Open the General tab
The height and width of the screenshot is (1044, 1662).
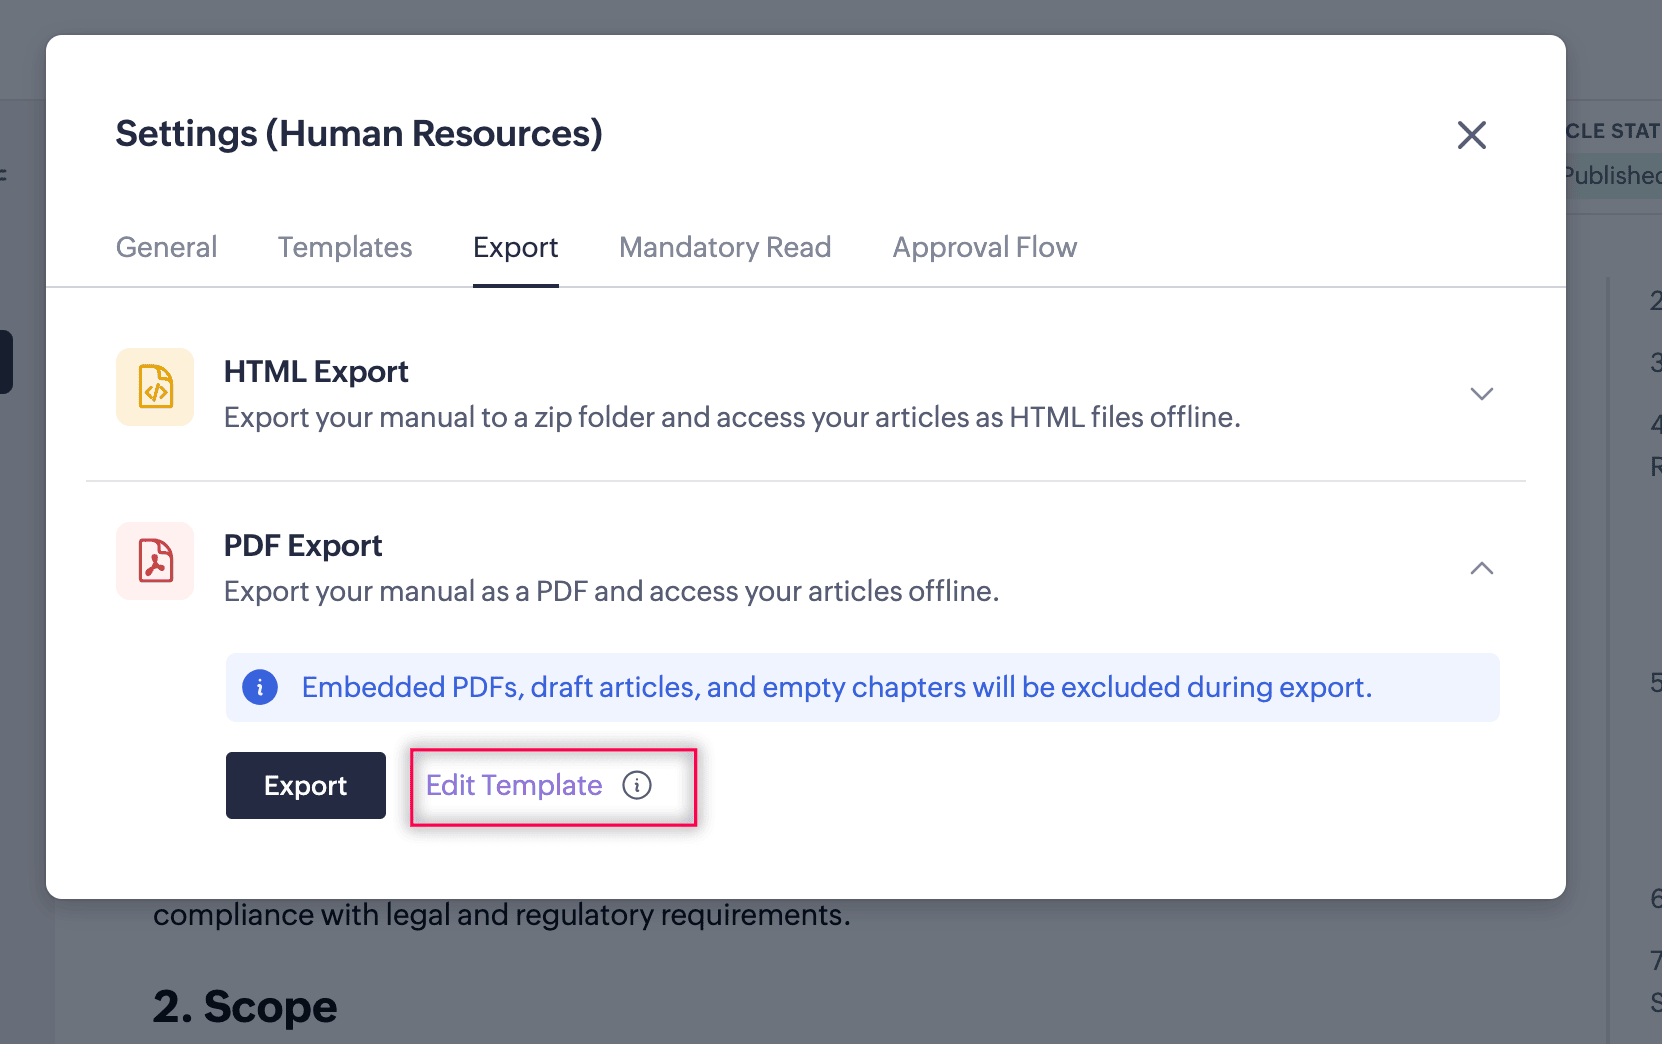[x=166, y=247]
